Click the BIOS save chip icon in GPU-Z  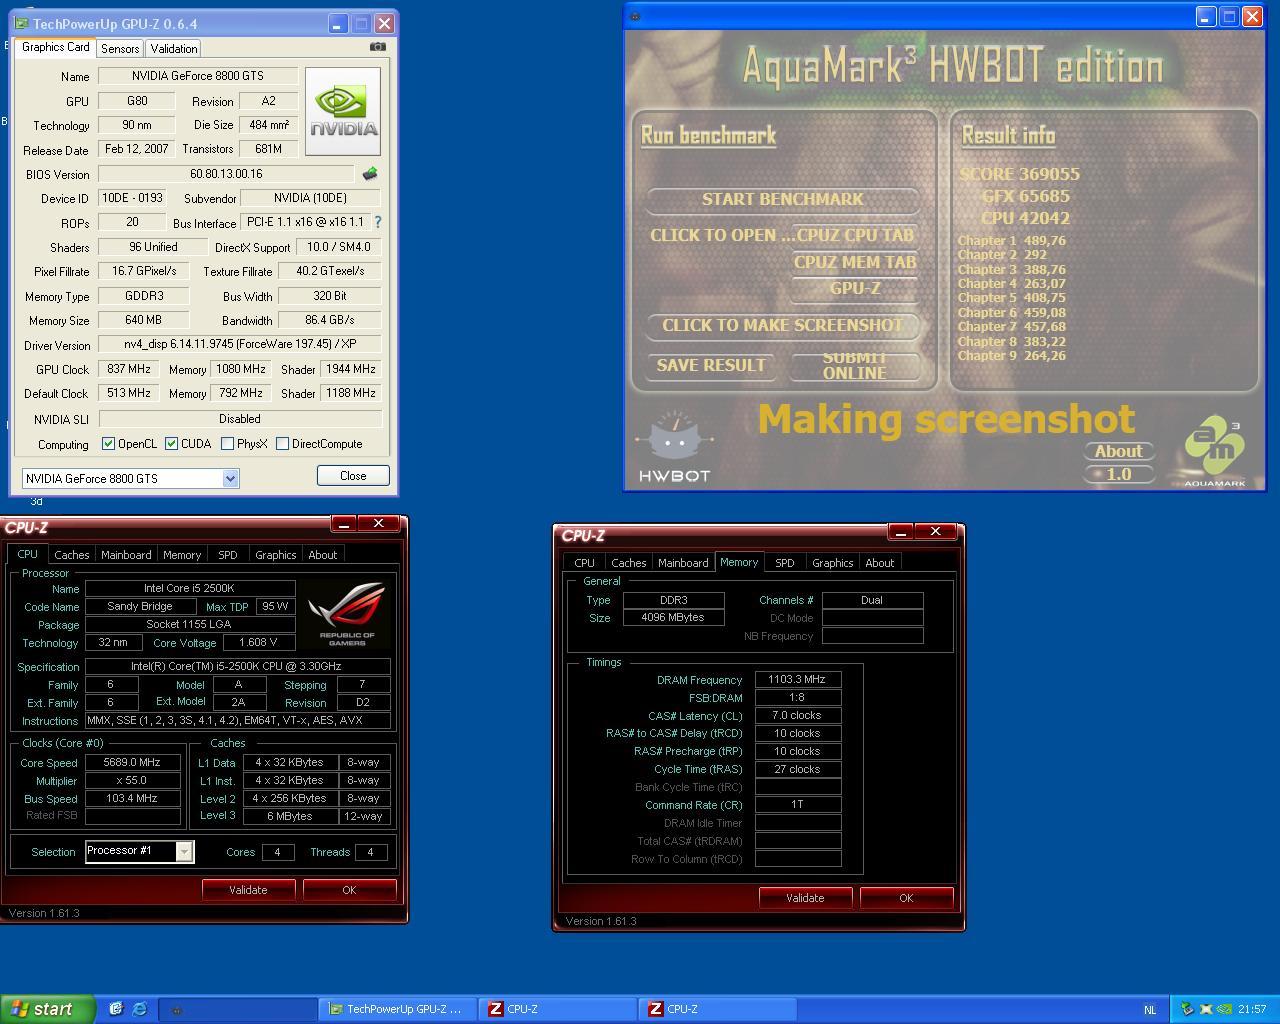(x=370, y=173)
